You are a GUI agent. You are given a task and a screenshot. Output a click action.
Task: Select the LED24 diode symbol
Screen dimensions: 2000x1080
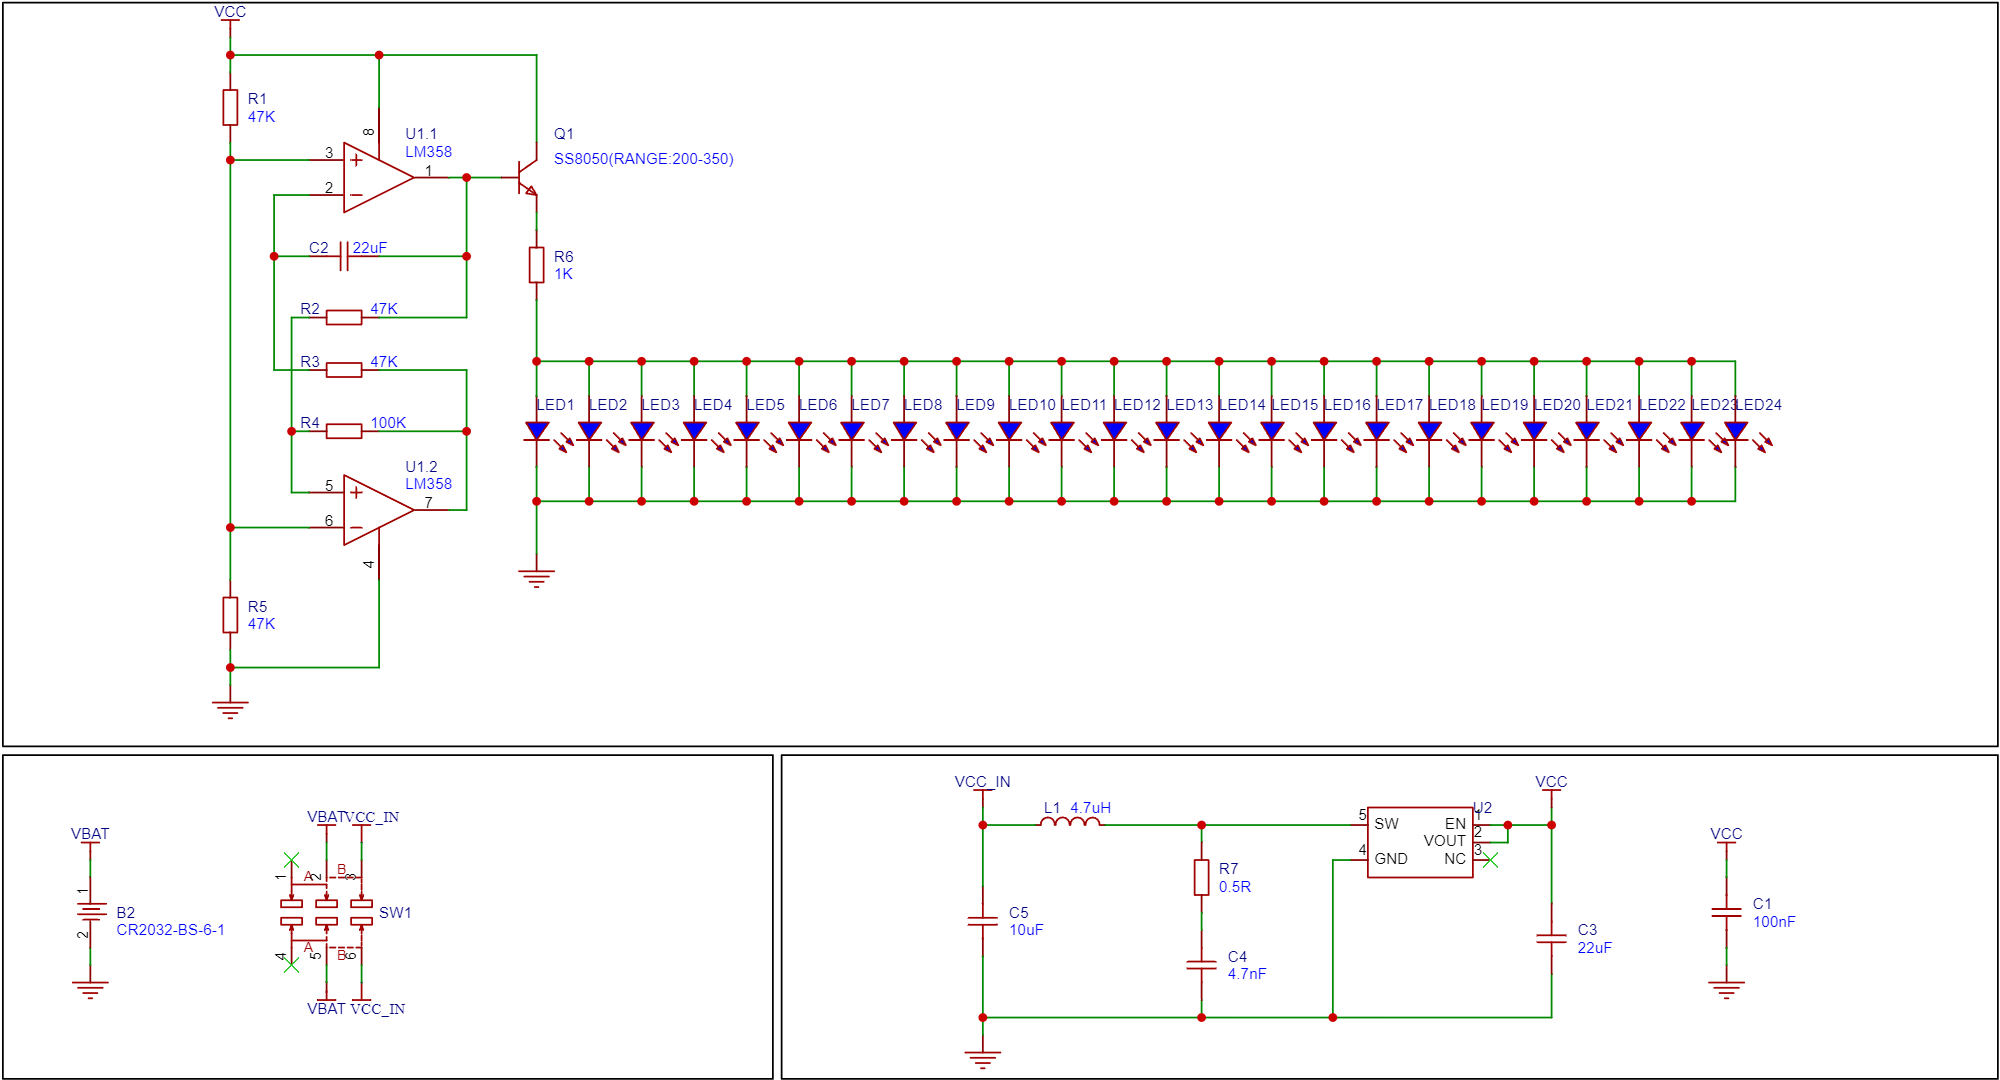pyautogui.click(x=1736, y=431)
